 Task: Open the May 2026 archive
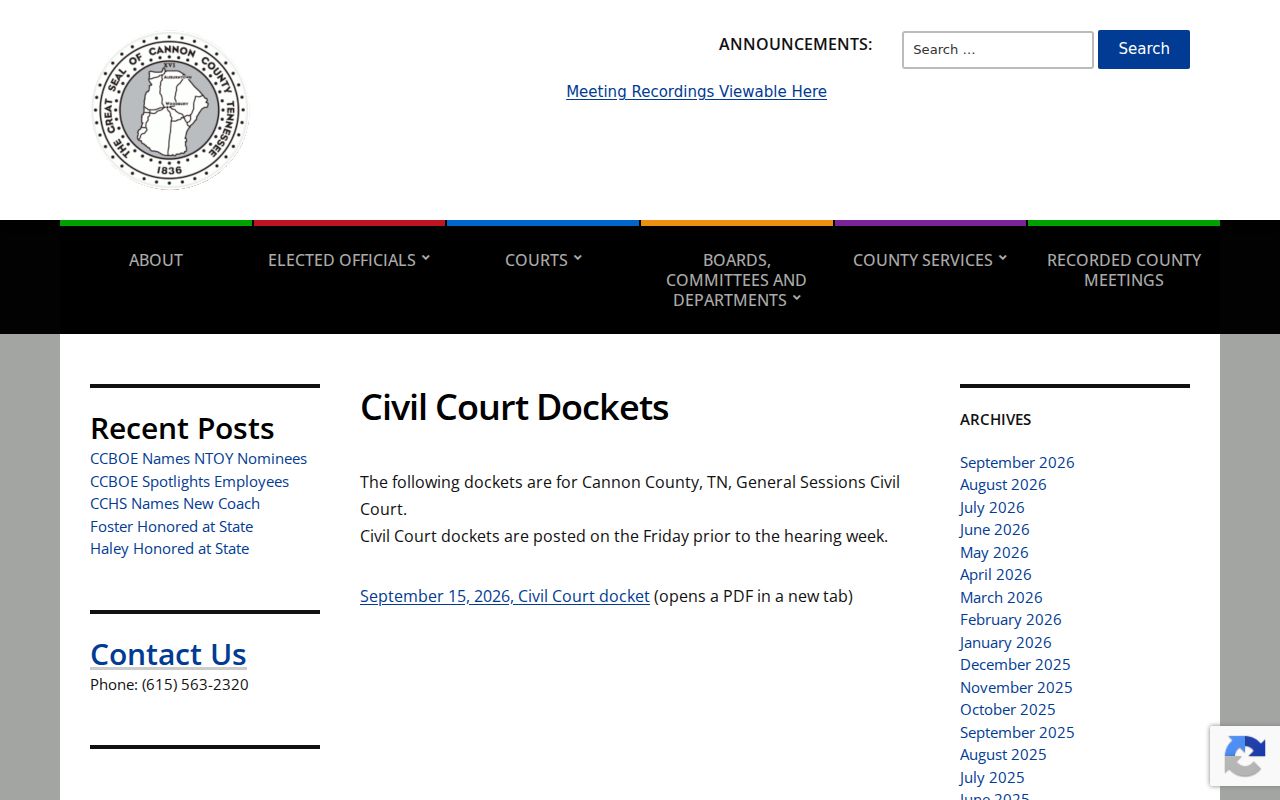tap(994, 552)
